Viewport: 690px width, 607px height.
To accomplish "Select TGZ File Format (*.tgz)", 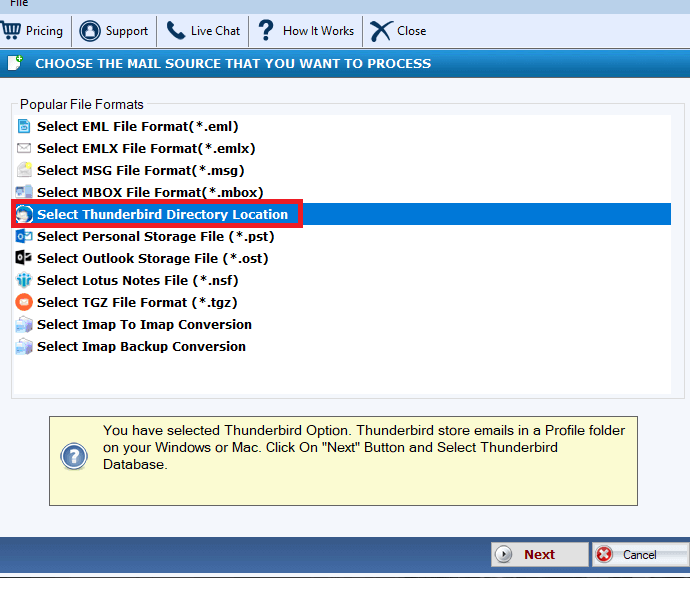I will coord(137,302).
